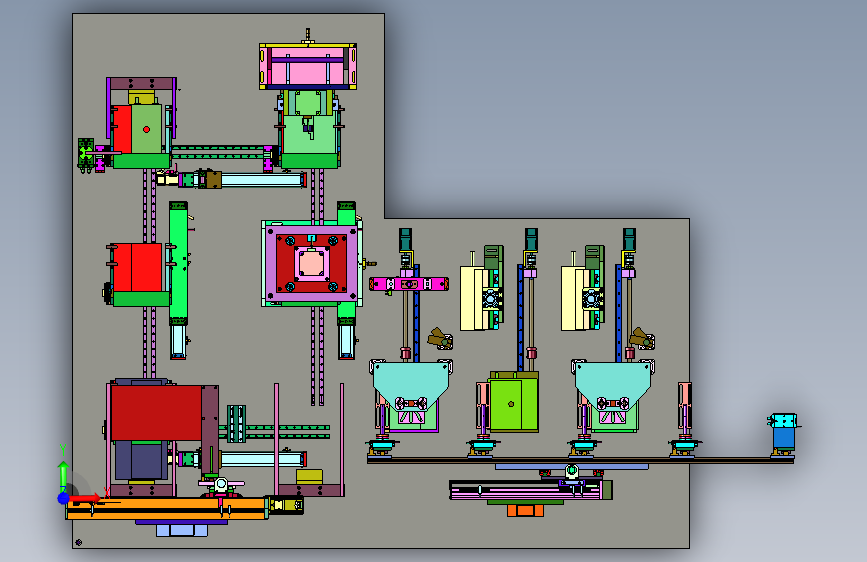This screenshot has width=867, height=562.
Task: Select the long vertical green bar
Action: coord(179,263)
